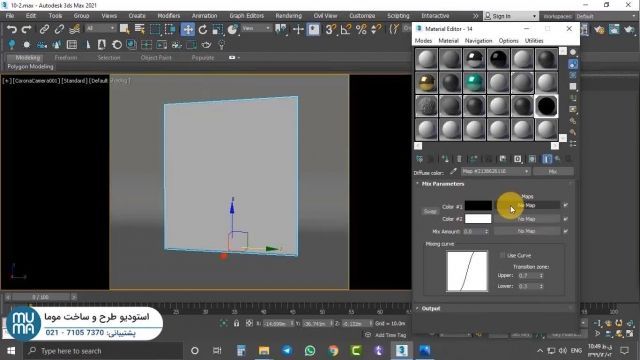This screenshot has width=640, height=360.
Task: Open the Material Editor Utilities menu
Action: (534, 41)
